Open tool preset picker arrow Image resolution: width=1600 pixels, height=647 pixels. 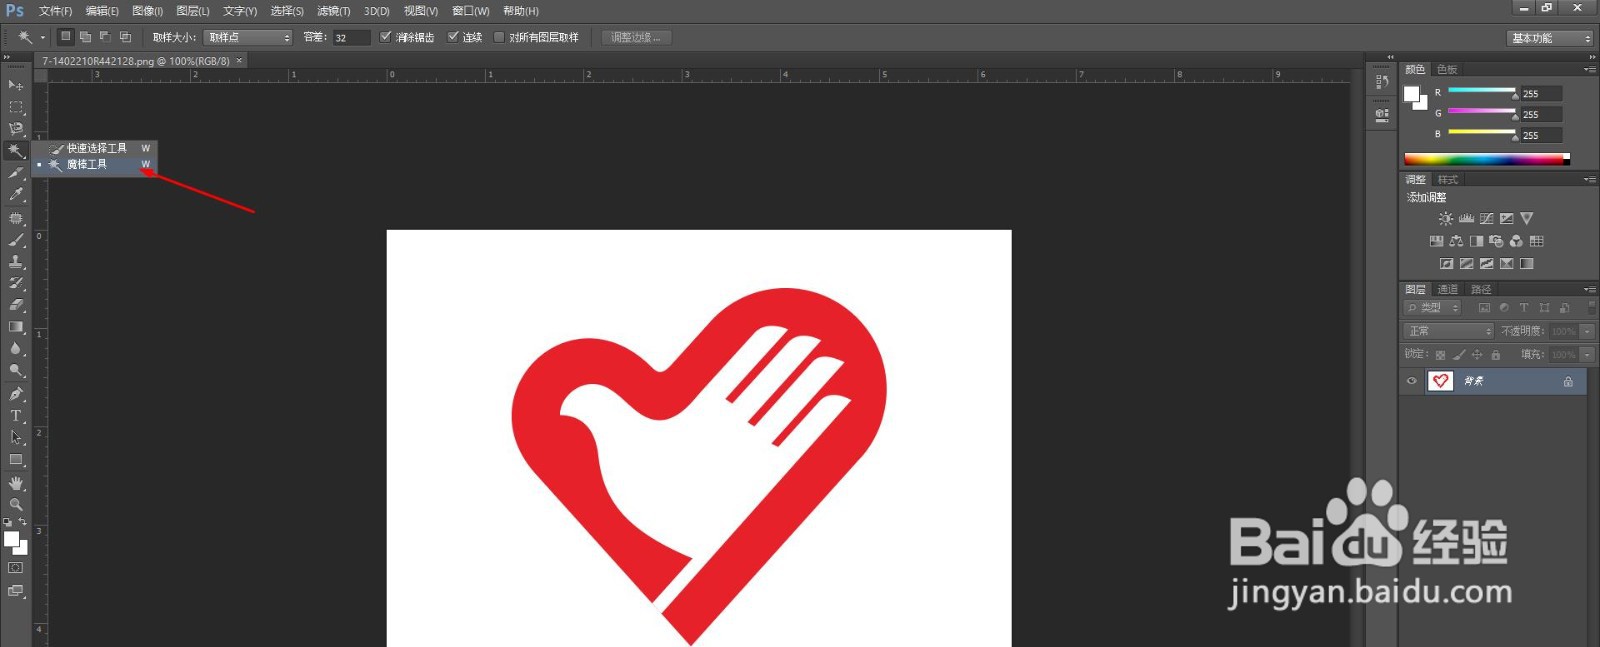pos(43,37)
